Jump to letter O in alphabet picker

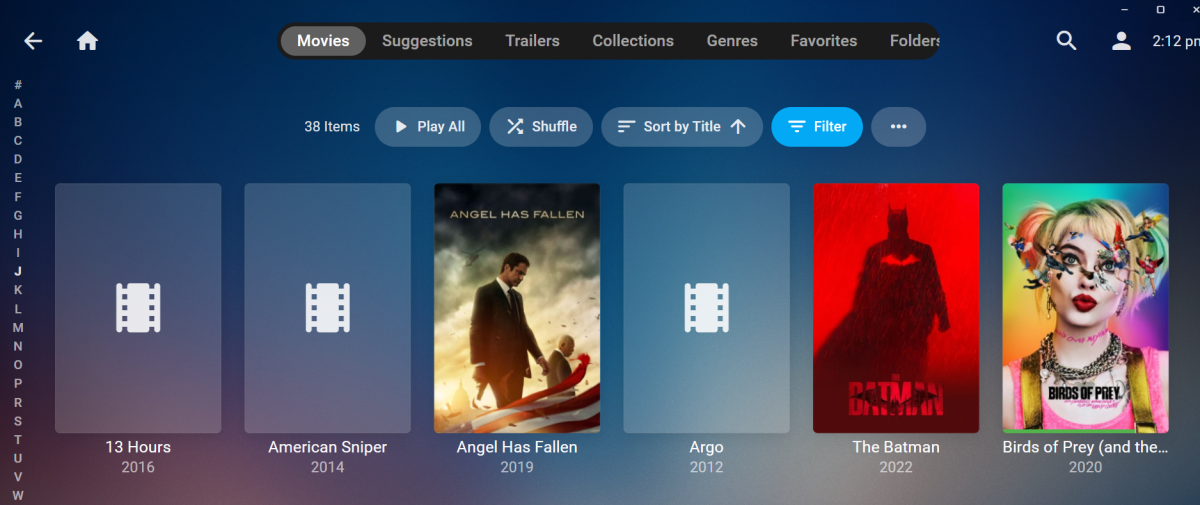[x=18, y=365]
